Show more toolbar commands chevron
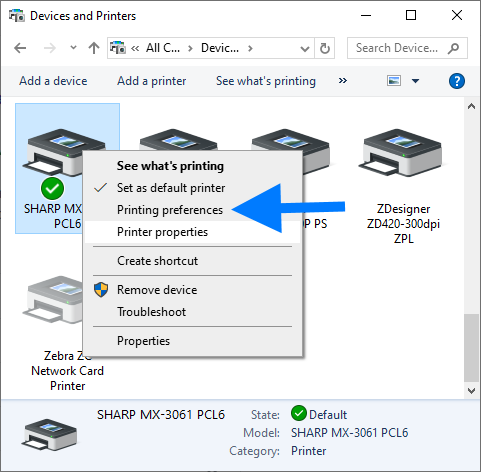The height and width of the screenshot is (472, 481). pyautogui.click(x=343, y=81)
